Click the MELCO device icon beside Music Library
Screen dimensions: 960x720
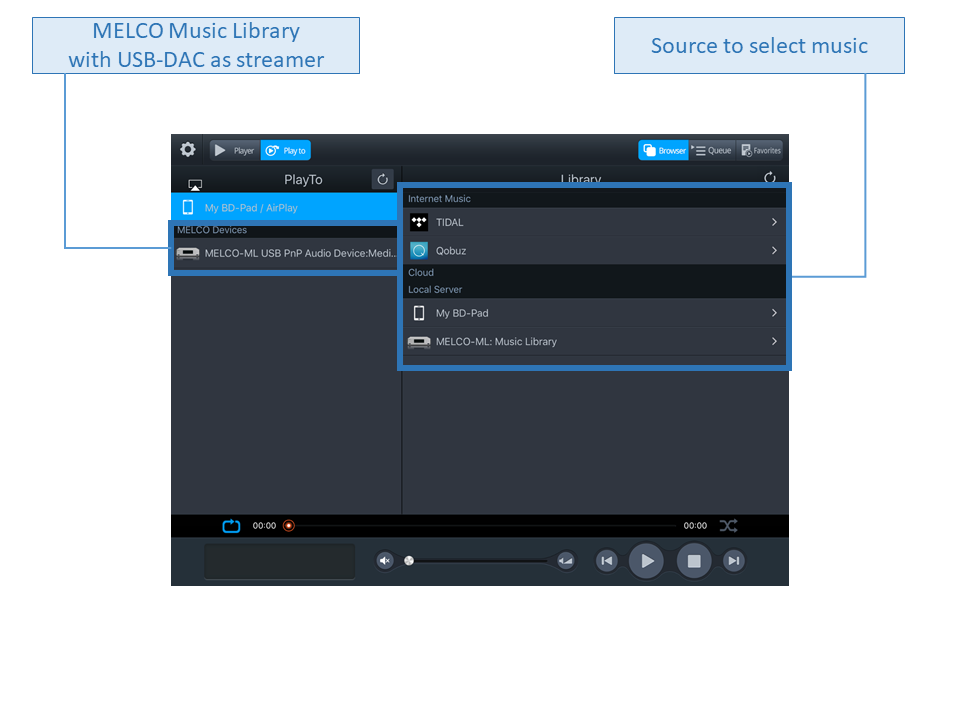click(419, 342)
